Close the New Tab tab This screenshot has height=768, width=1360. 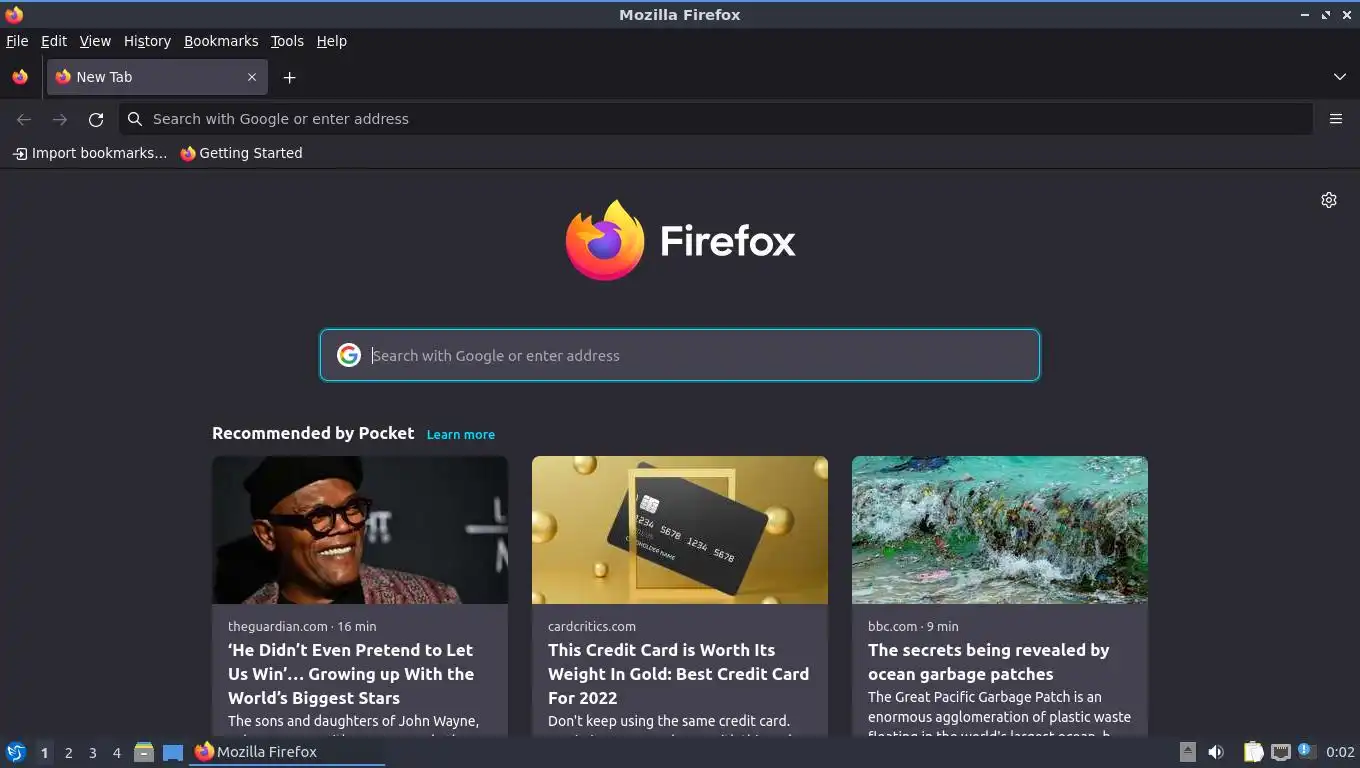point(252,77)
